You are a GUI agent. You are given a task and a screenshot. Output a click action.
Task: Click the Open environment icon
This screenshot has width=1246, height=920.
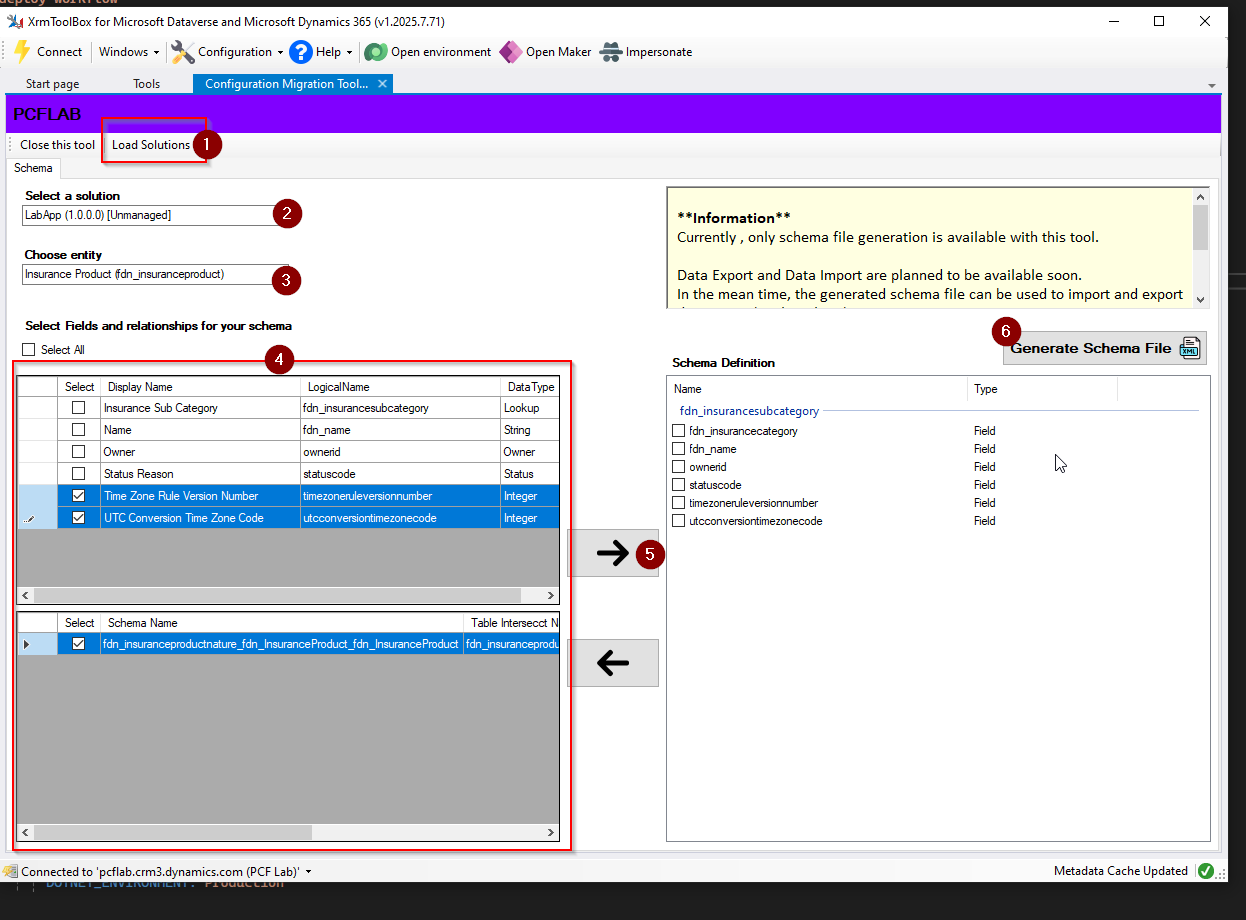coord(376,52)
